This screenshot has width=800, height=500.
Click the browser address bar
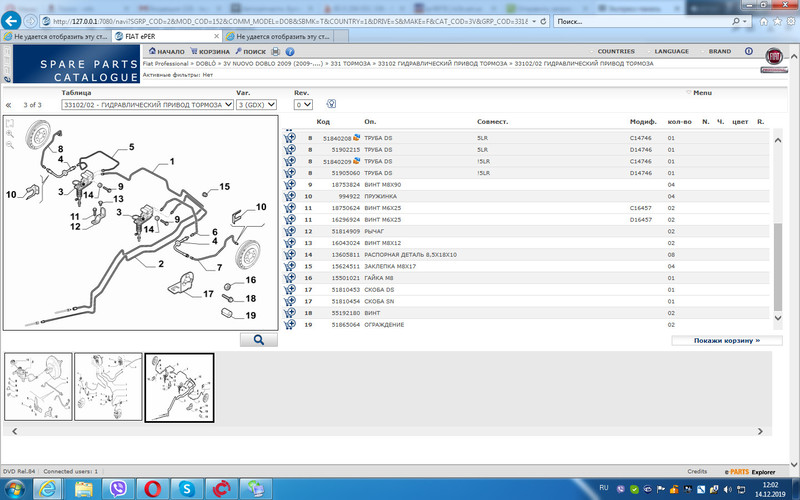pos(290,21)
